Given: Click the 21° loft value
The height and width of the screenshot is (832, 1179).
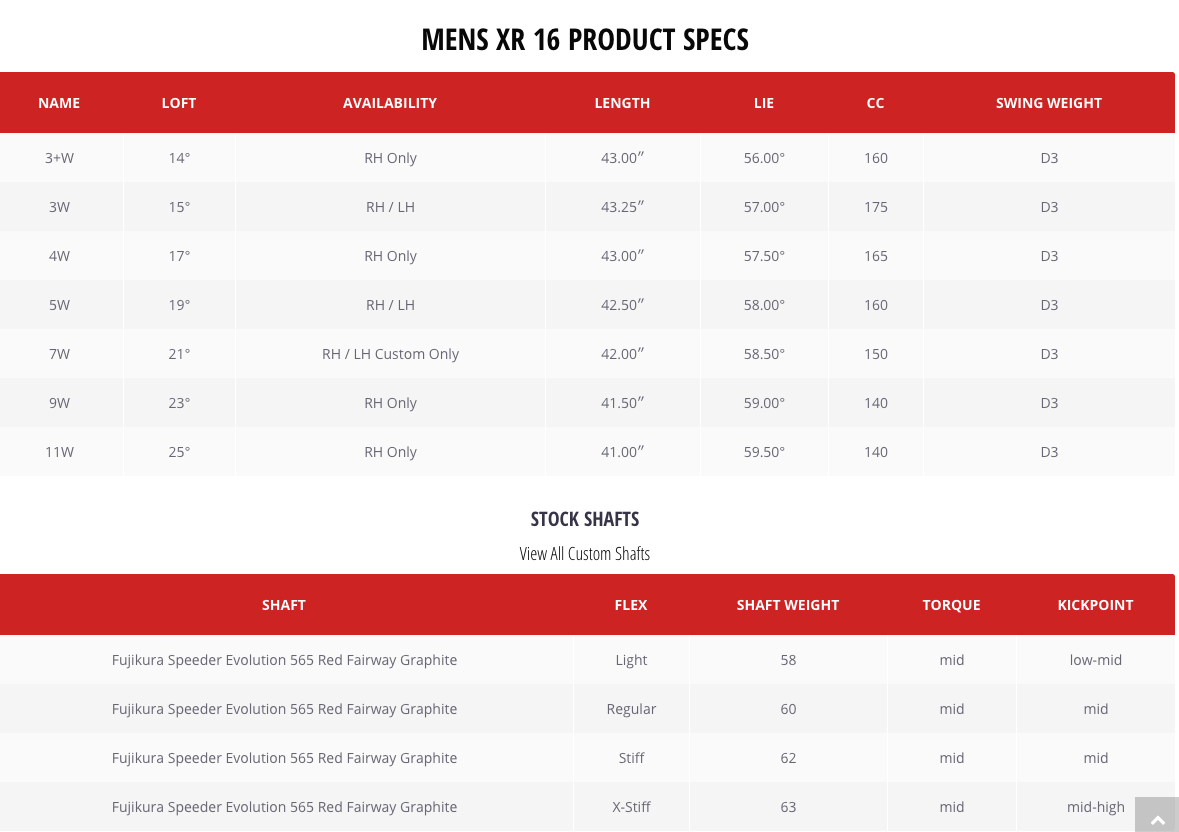Looking at the screenshot, I should 179,353.
